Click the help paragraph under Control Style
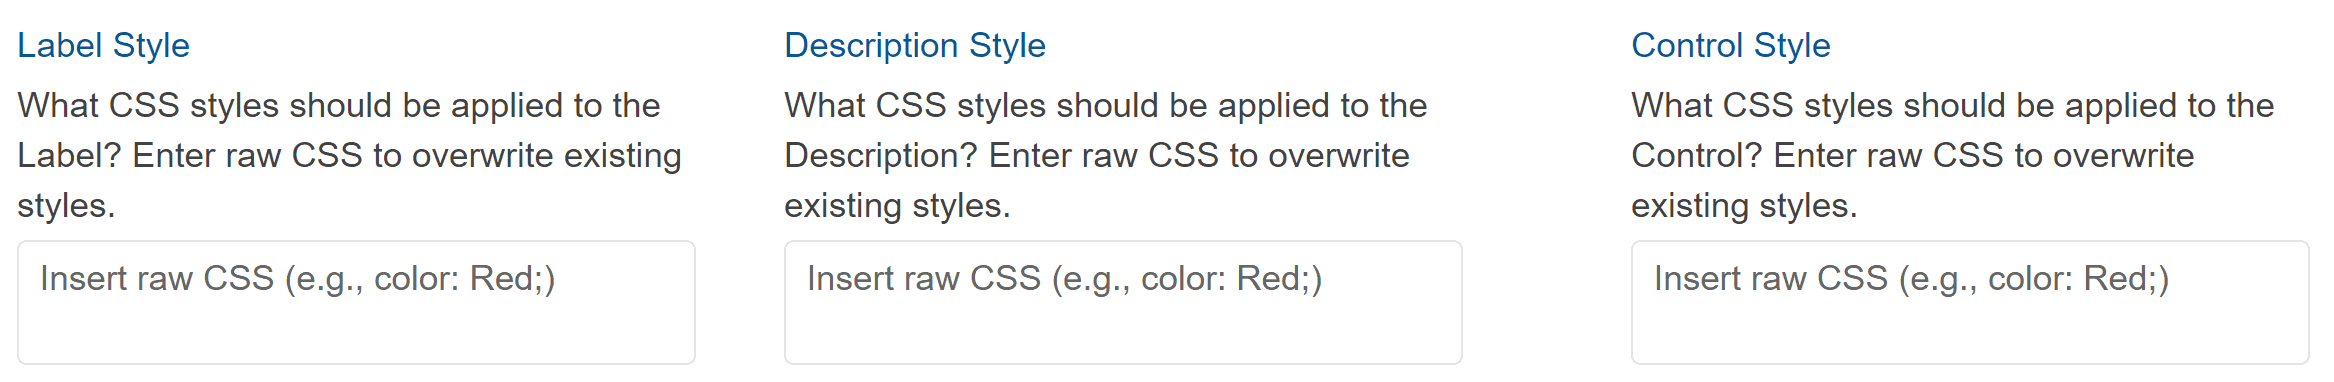 pyautogui.click(x=1953, y=155)
